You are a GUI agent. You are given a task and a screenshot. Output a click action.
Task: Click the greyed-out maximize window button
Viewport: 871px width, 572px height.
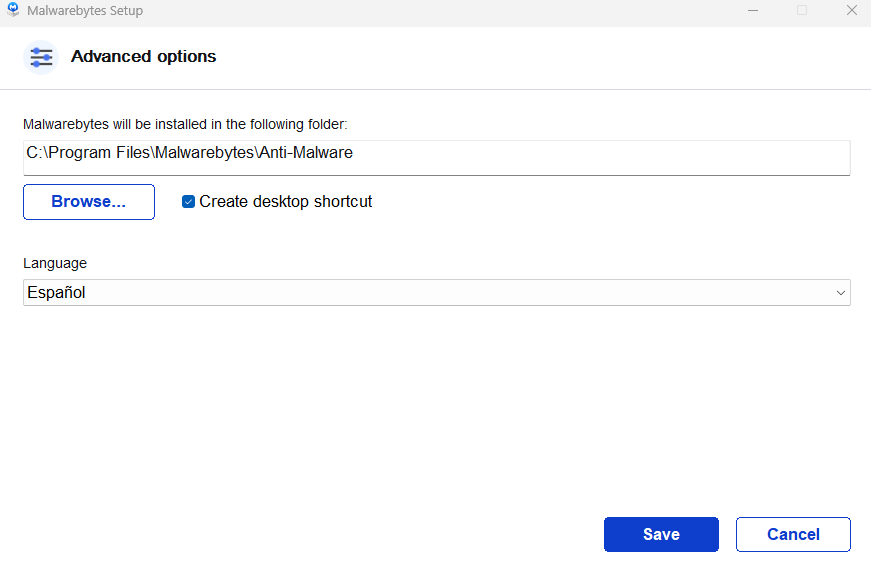pos(801,11)
